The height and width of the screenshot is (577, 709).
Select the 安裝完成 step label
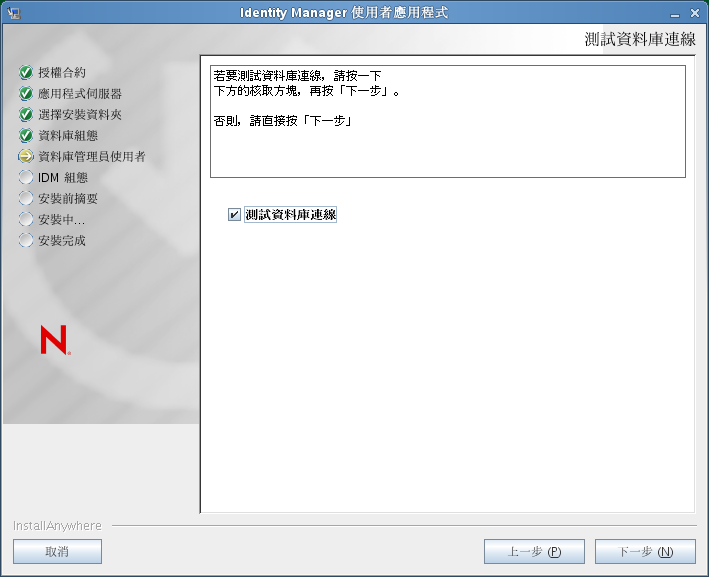pyautogui.click(x=62, y=240)
